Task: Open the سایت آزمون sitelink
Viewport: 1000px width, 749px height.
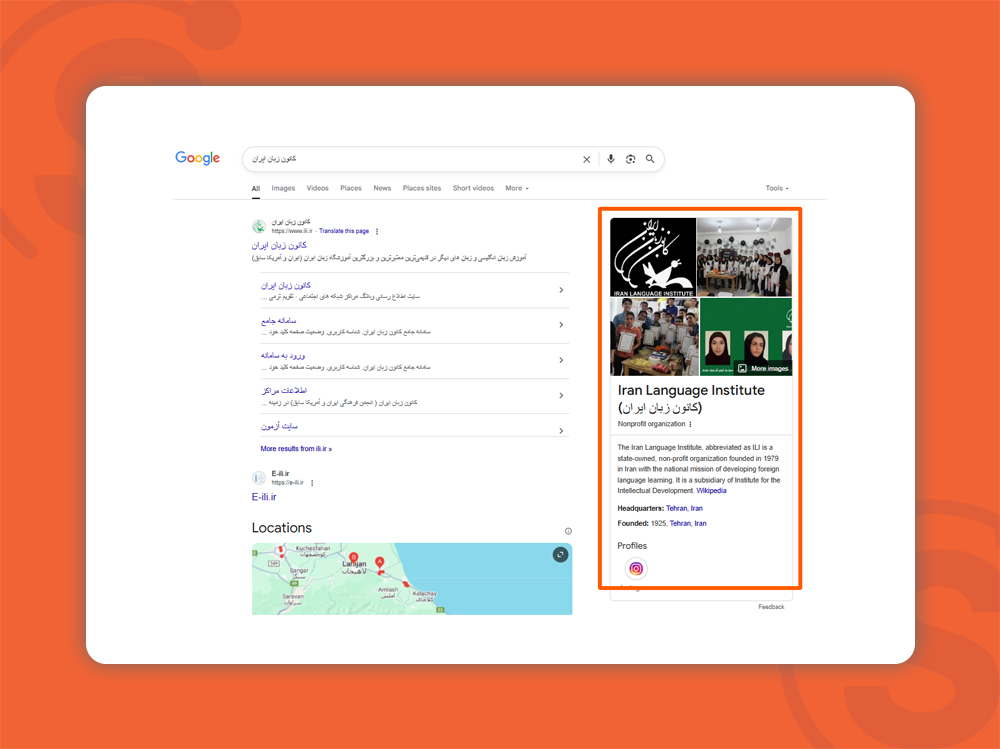Action: point(279,426)
